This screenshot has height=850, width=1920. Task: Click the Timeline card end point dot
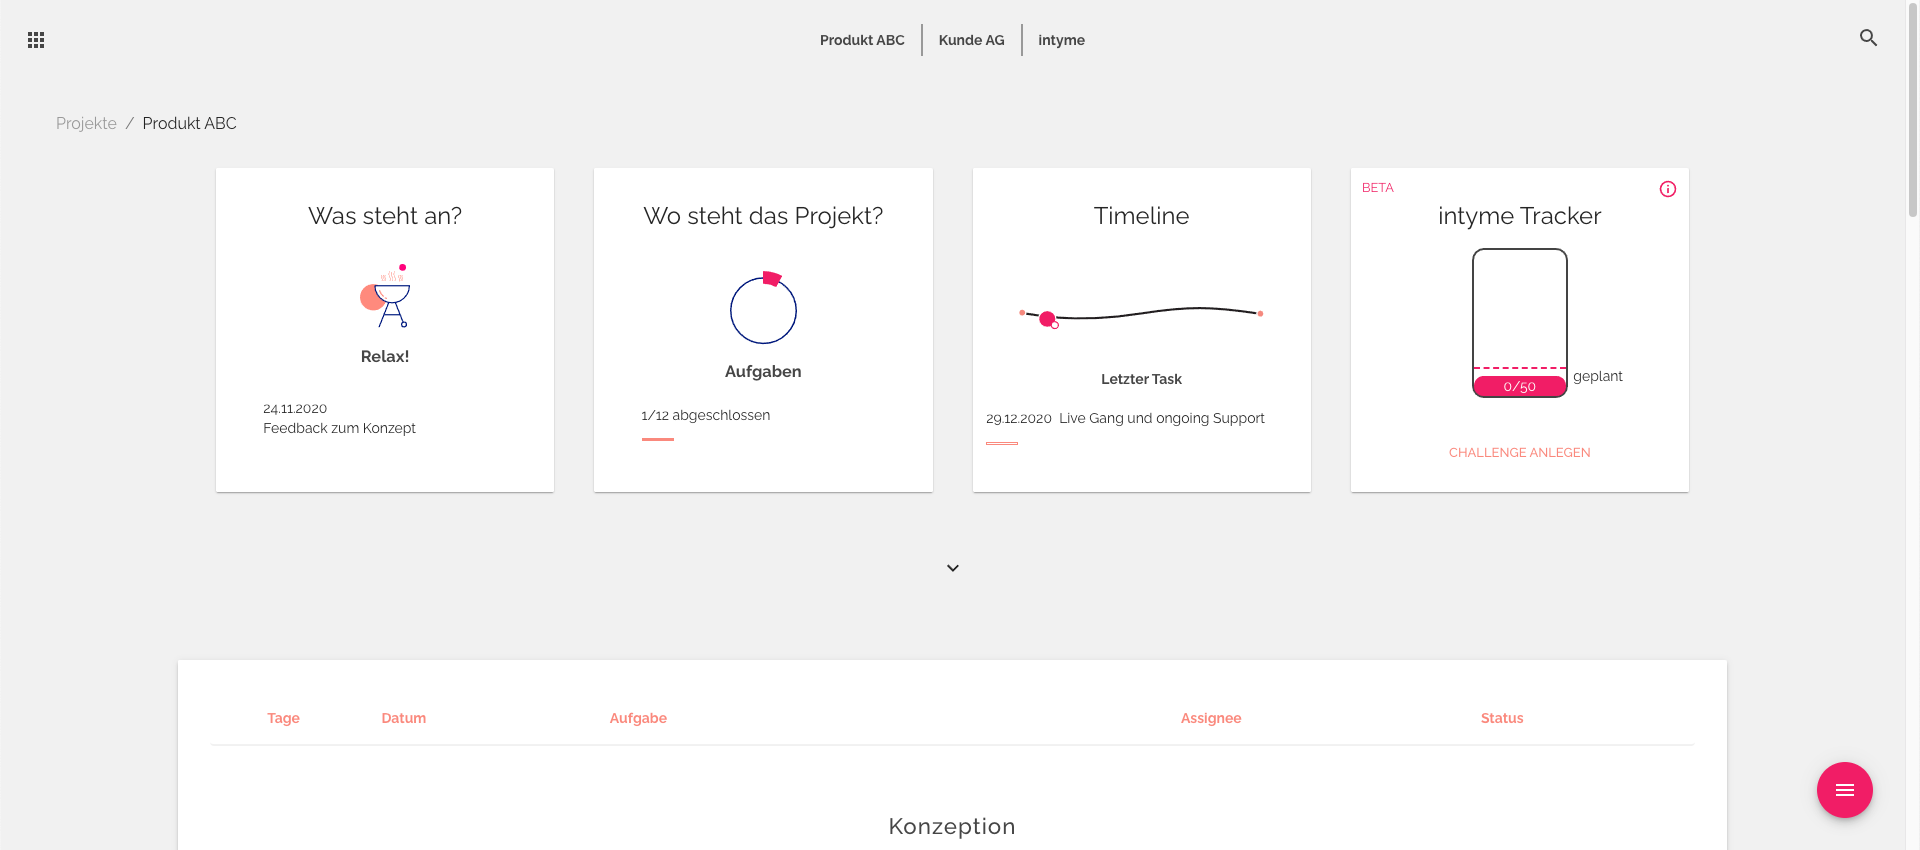(1260, 314)
